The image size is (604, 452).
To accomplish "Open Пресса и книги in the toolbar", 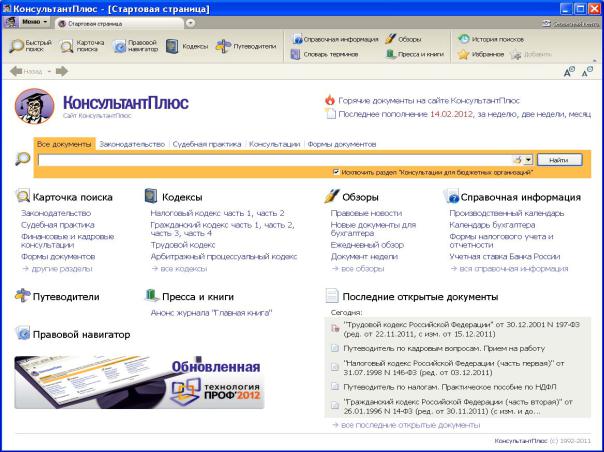I will 415,54.
